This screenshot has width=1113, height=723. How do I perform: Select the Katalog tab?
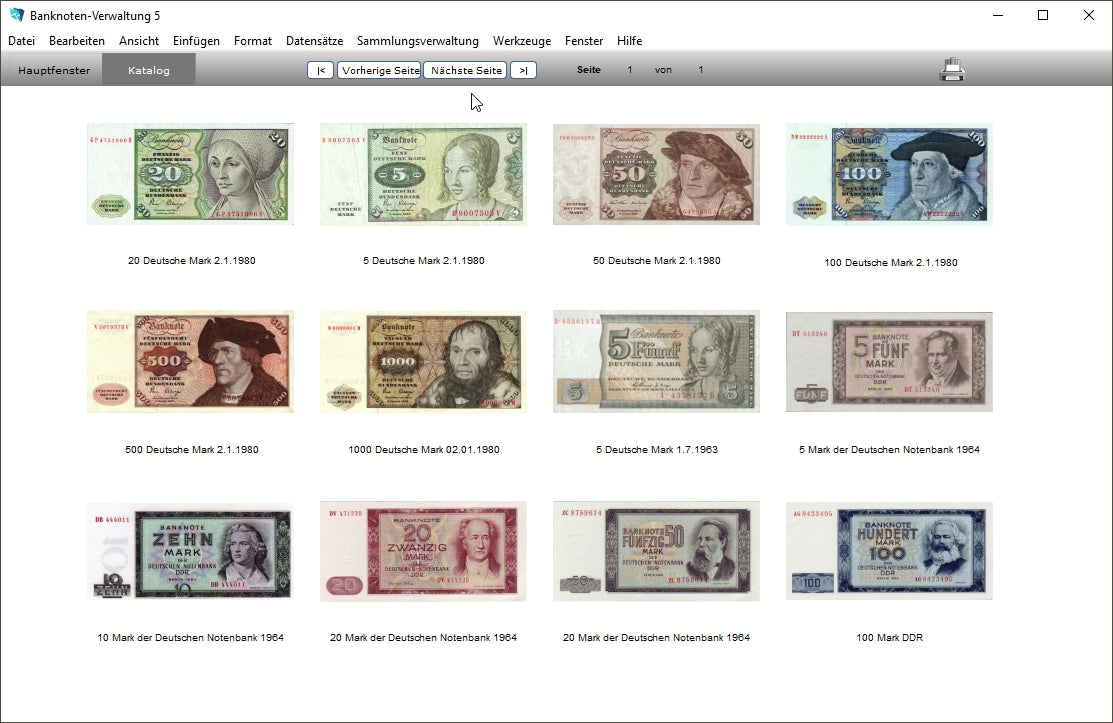click(x=148, y=70)
